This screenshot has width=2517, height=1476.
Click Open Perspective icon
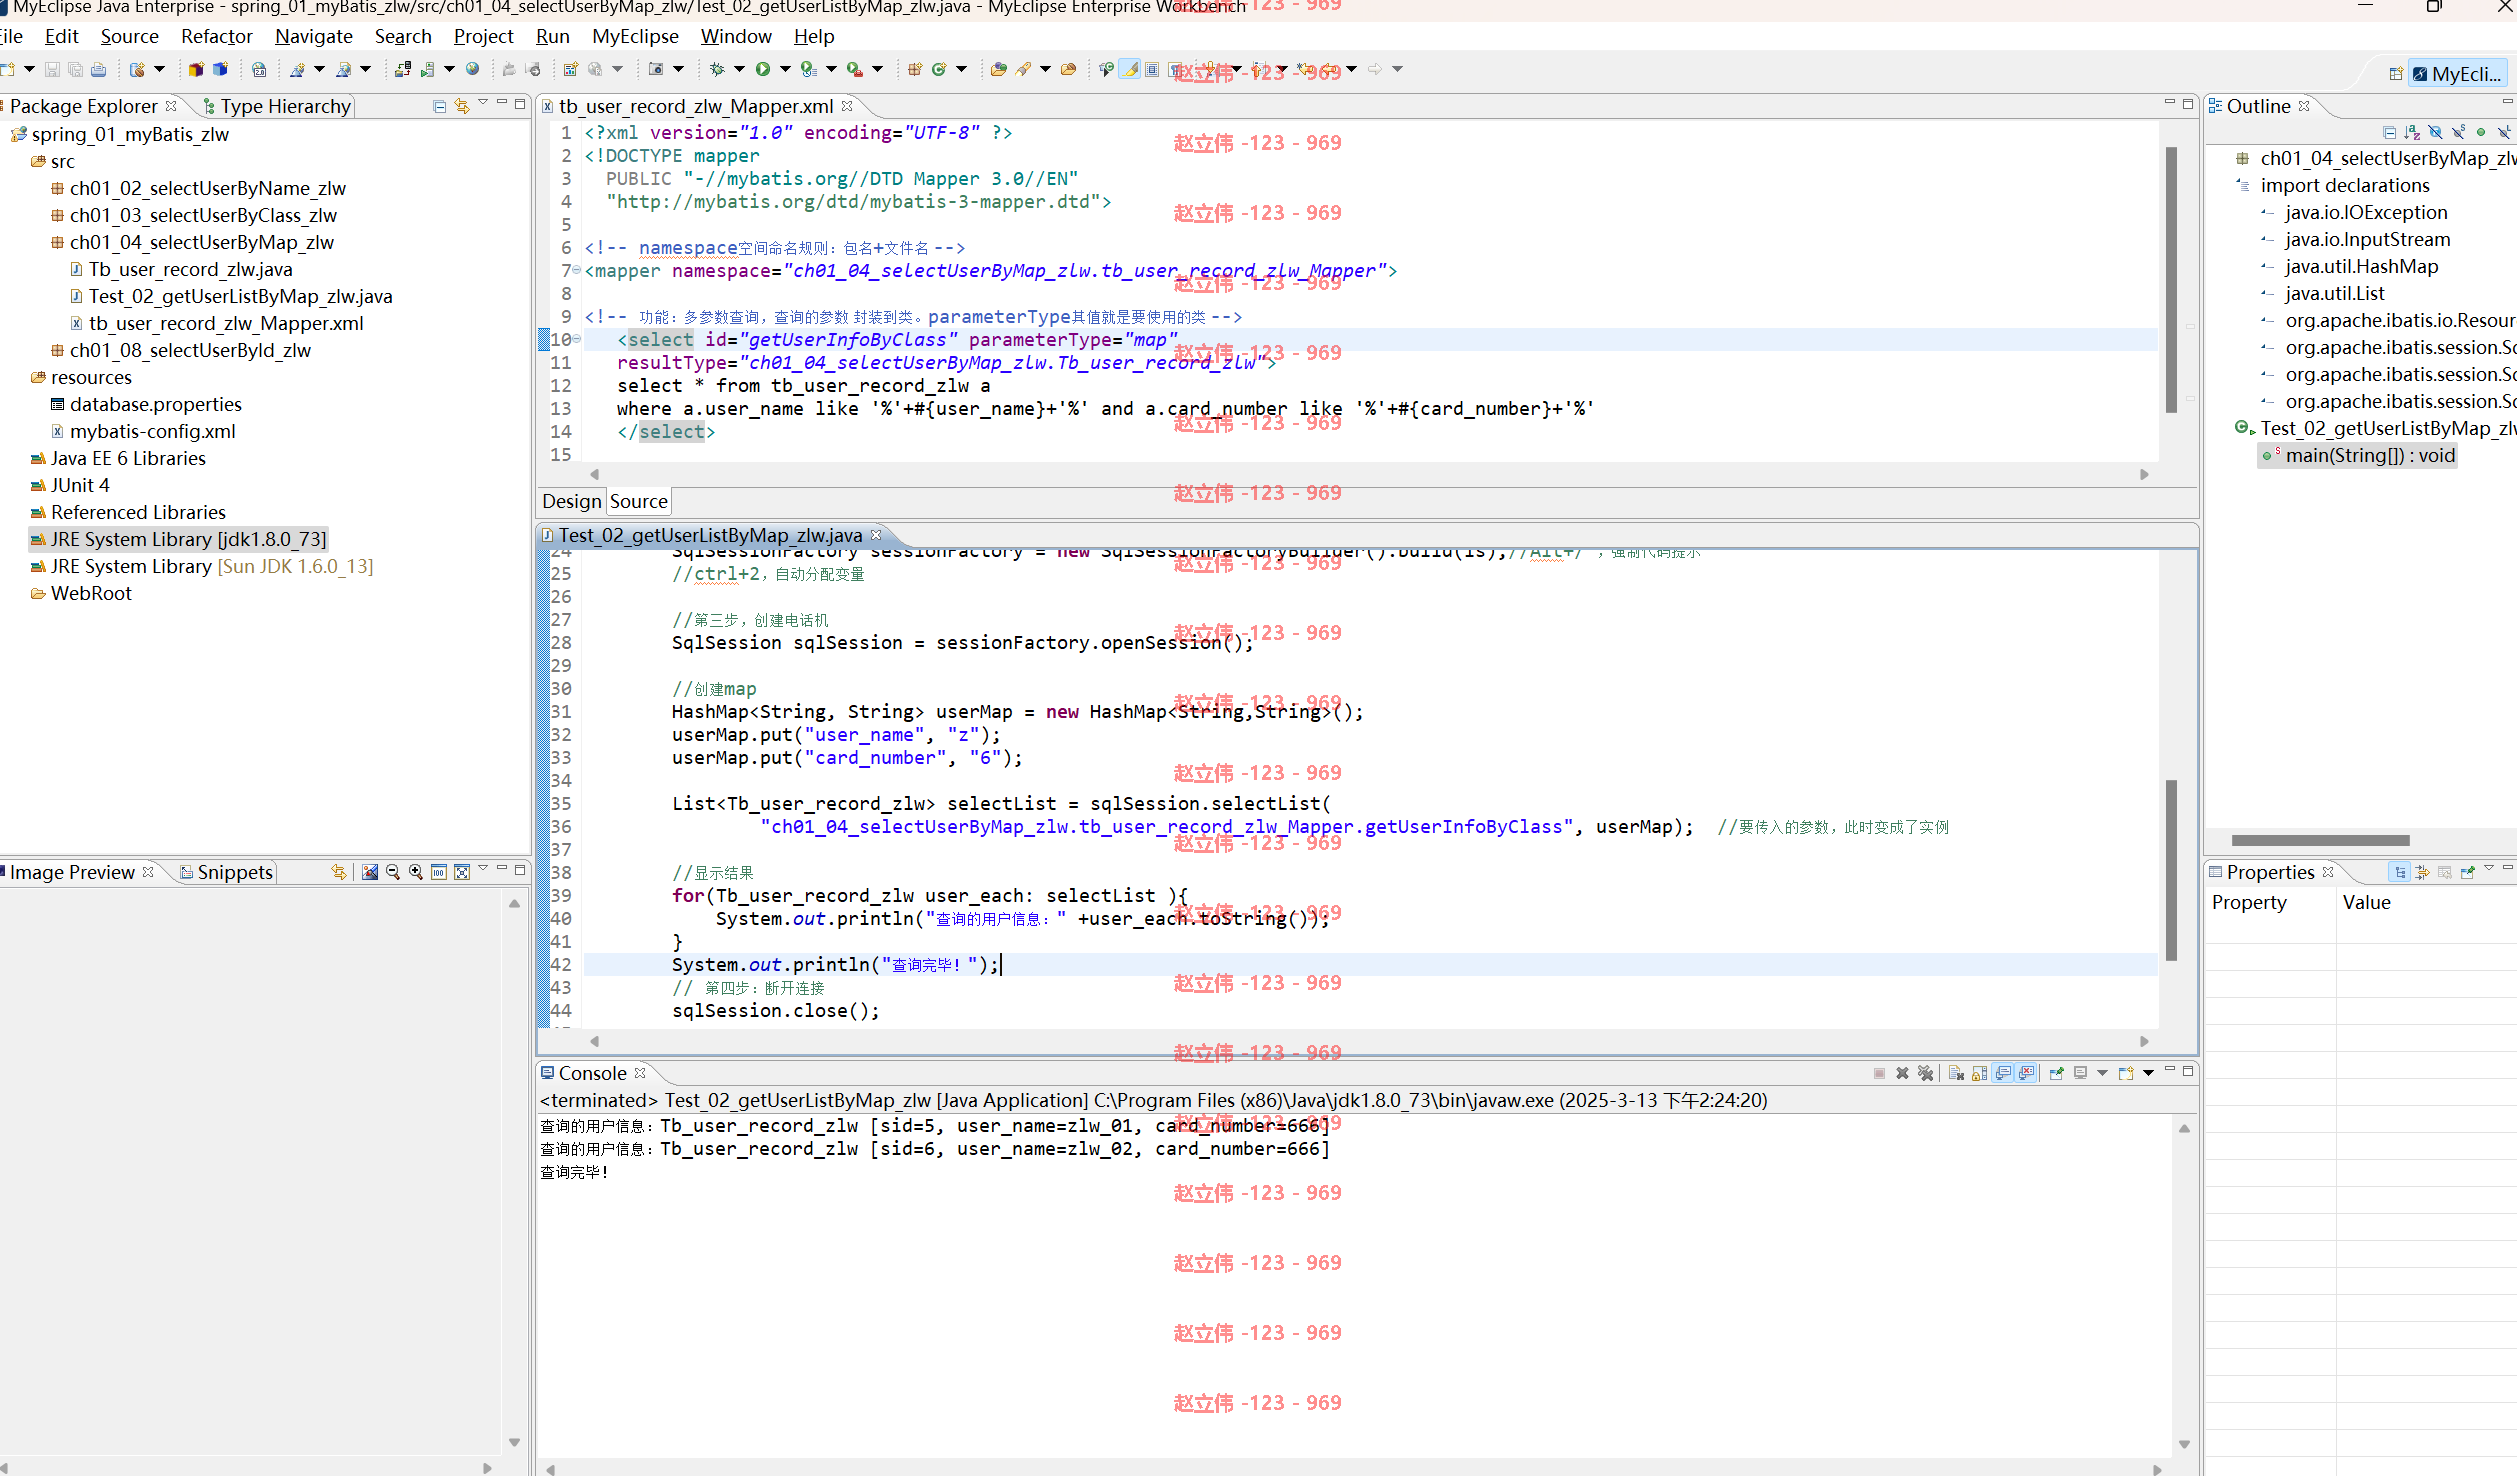2395,74
